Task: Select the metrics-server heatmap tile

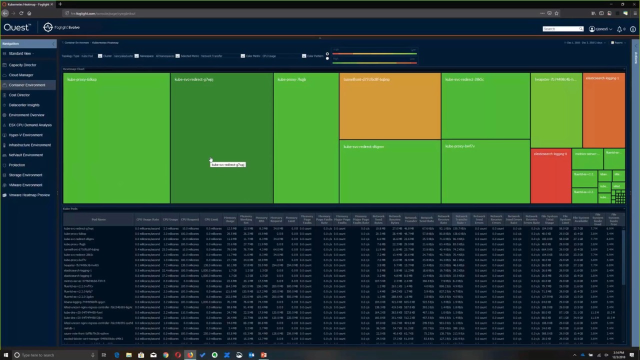Action: point(587,159)
